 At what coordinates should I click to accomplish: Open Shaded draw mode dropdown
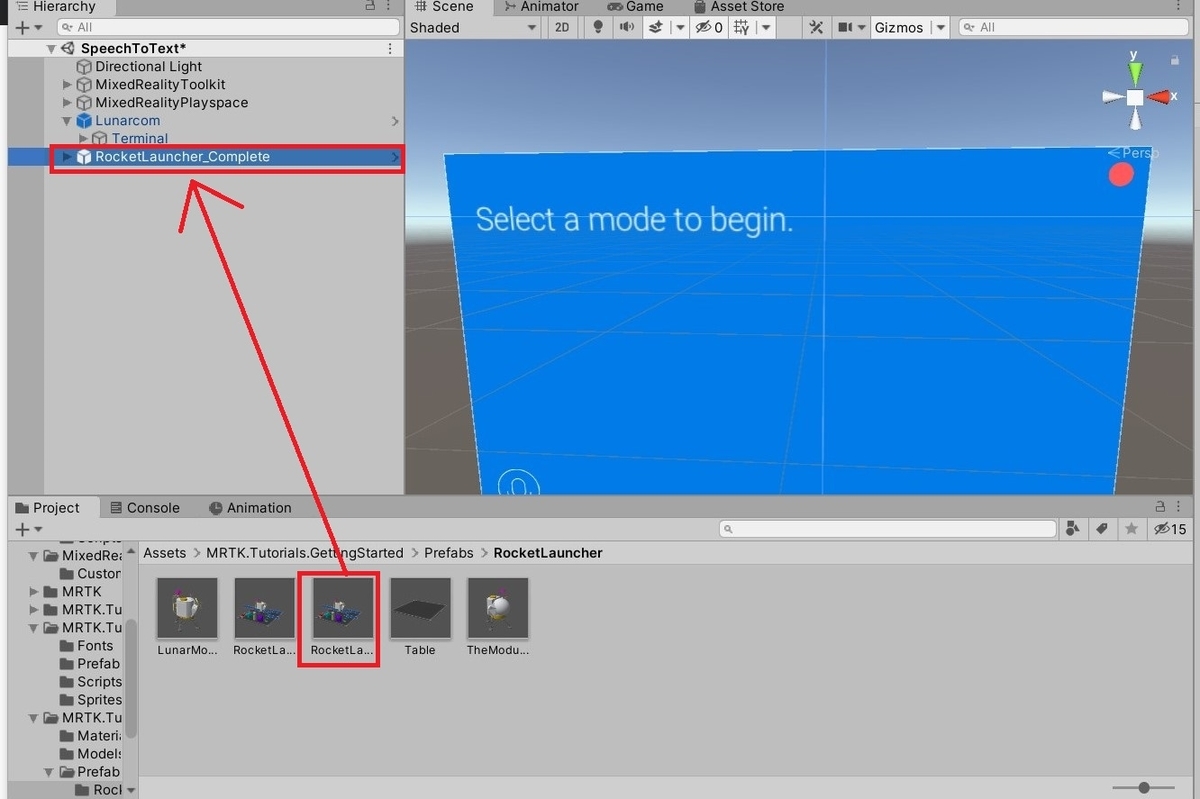pos(474,28)
